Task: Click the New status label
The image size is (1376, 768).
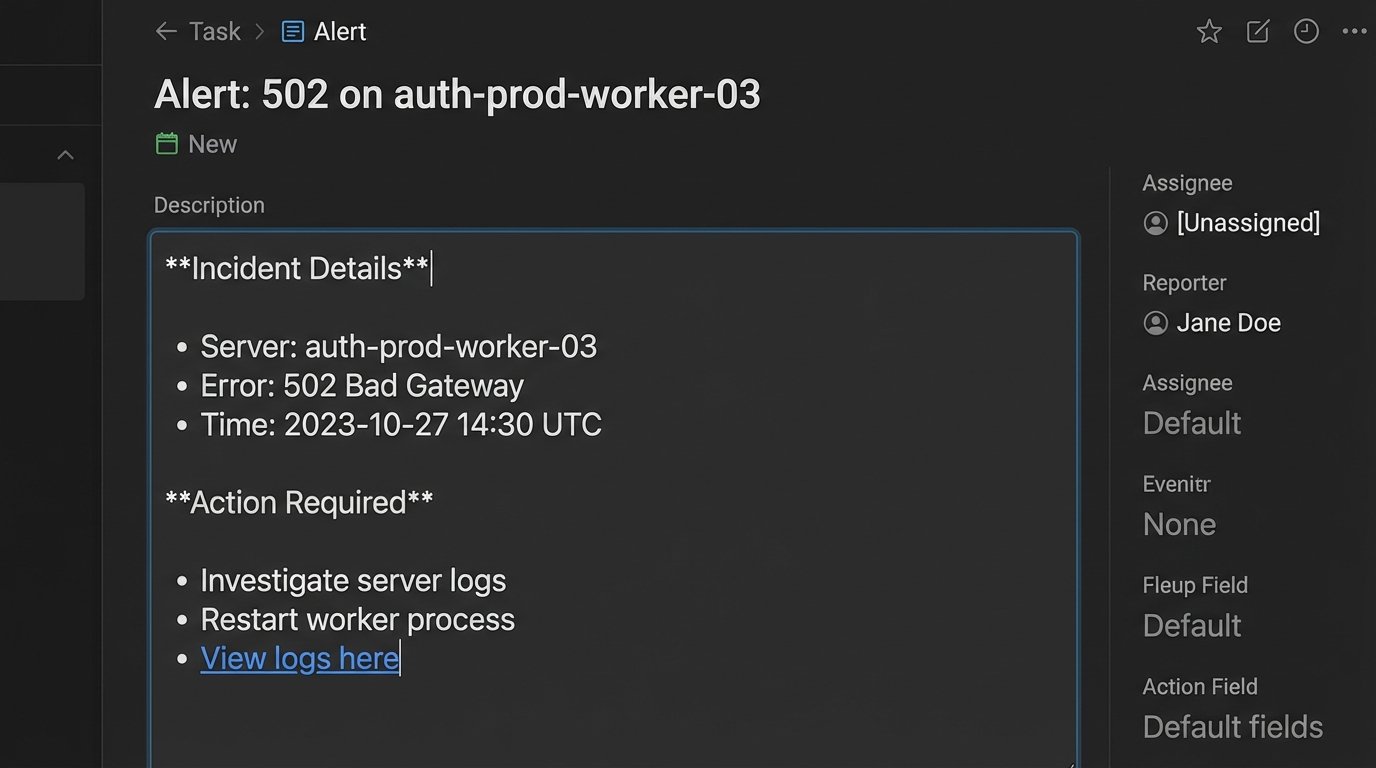Action: (x=212, y=144)
